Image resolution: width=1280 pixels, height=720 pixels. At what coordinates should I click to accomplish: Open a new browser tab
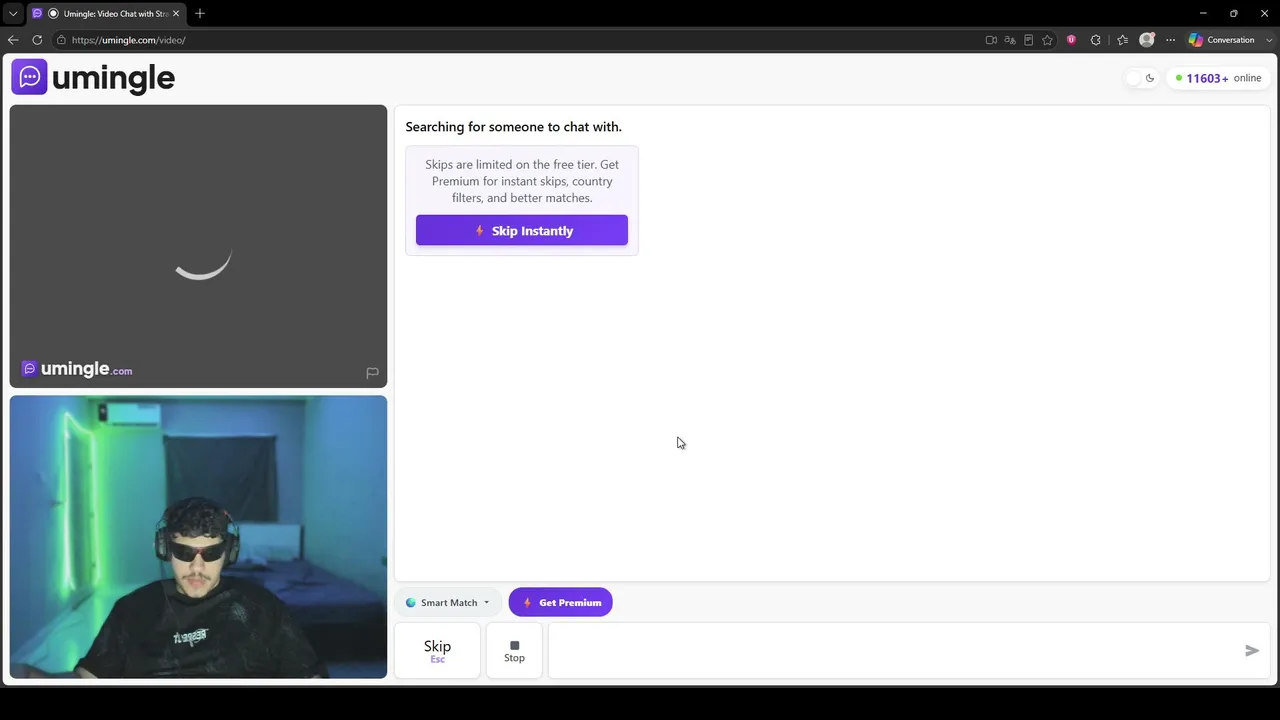tap(200, 13)
